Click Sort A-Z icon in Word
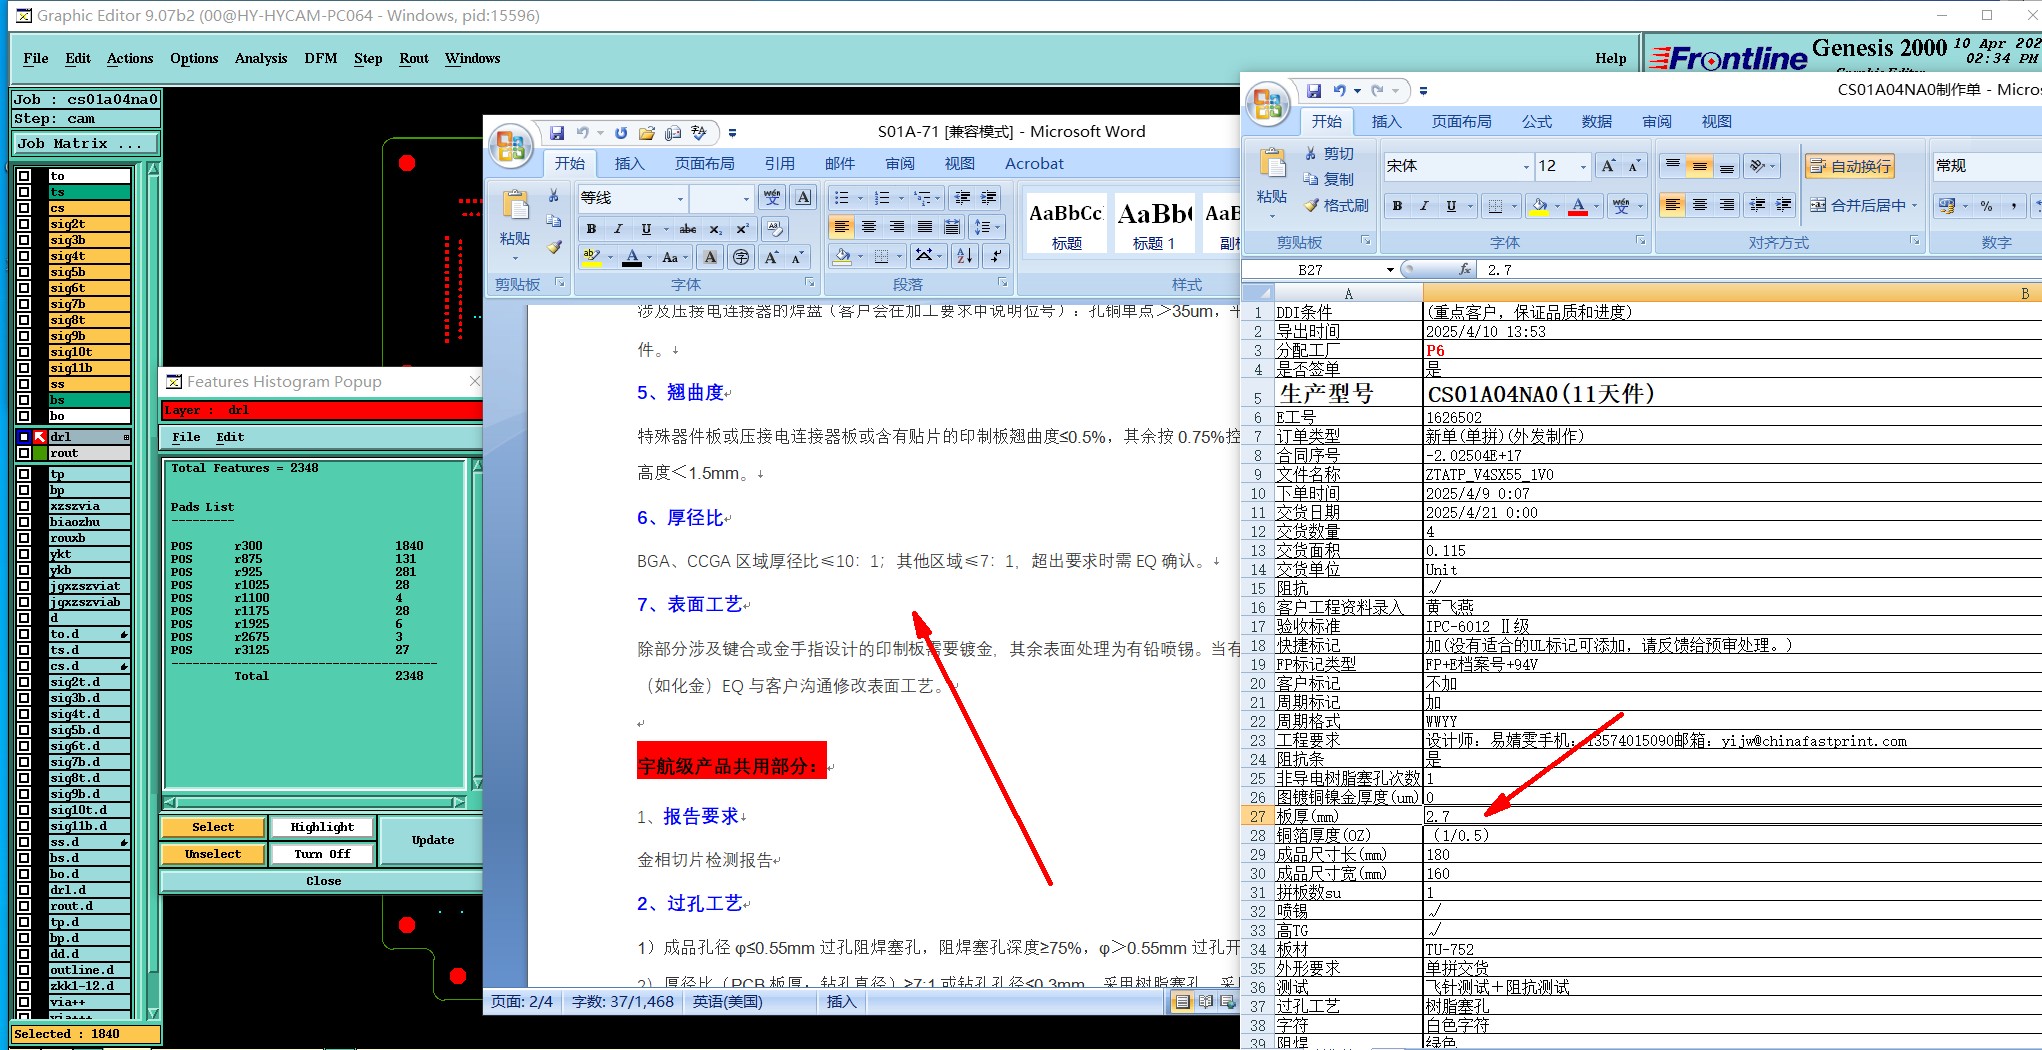 [x=964, y=256]
